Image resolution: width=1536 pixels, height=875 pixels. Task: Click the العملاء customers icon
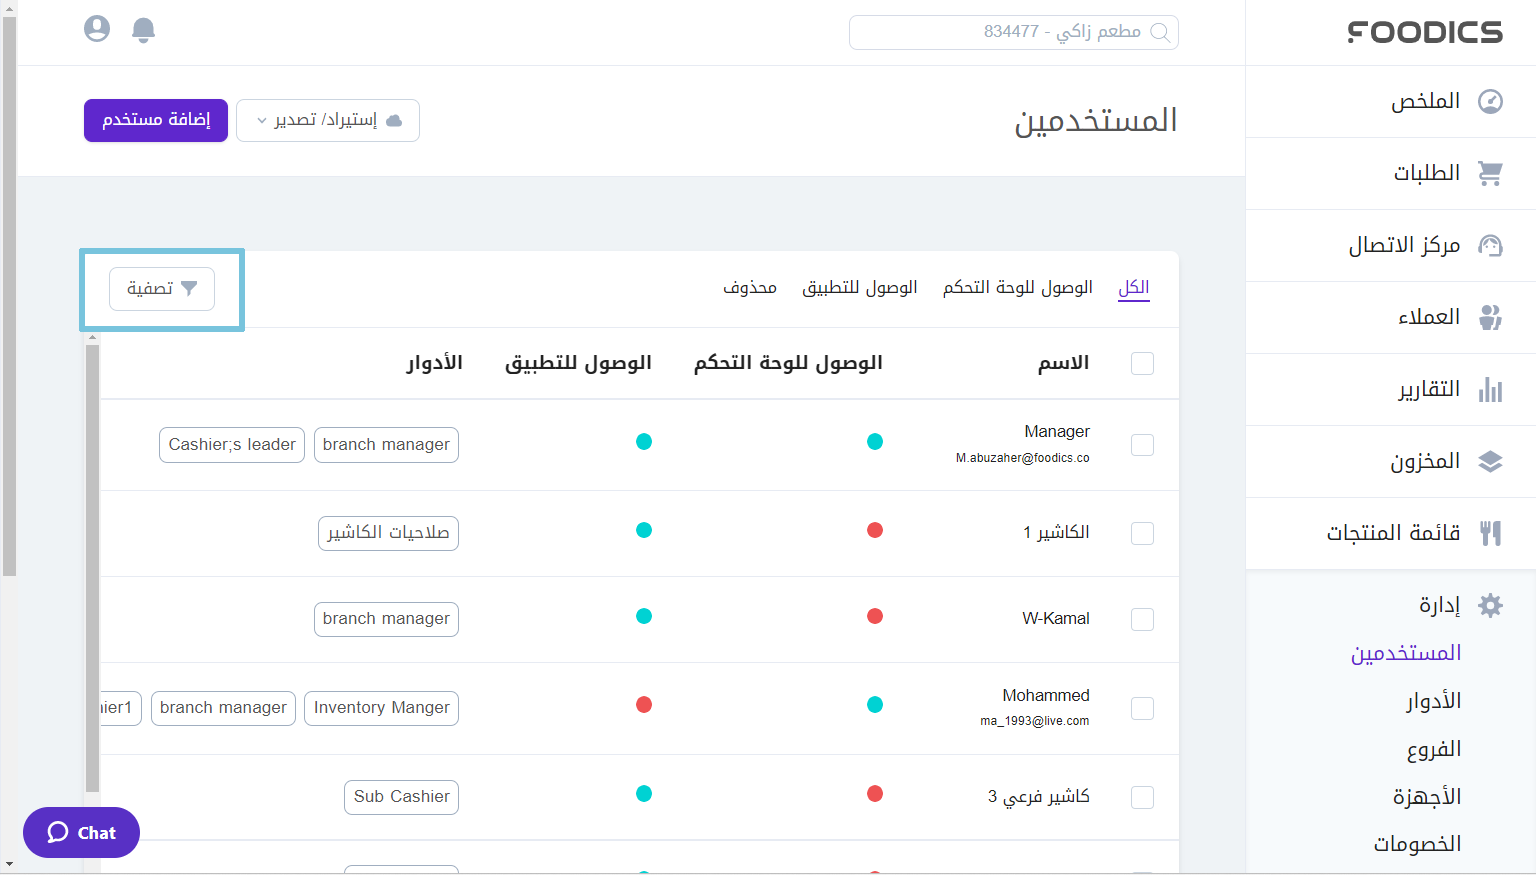point(1491,317)
